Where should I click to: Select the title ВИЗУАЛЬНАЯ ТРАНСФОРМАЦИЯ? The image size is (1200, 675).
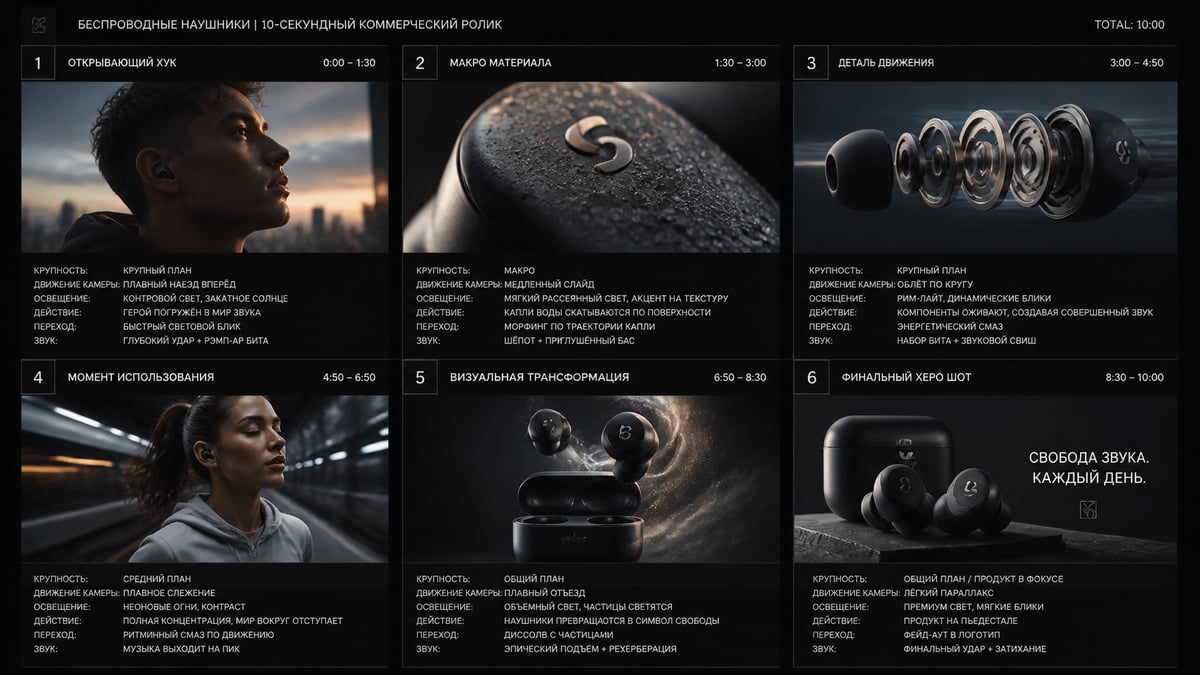click(x=539, y=377)
